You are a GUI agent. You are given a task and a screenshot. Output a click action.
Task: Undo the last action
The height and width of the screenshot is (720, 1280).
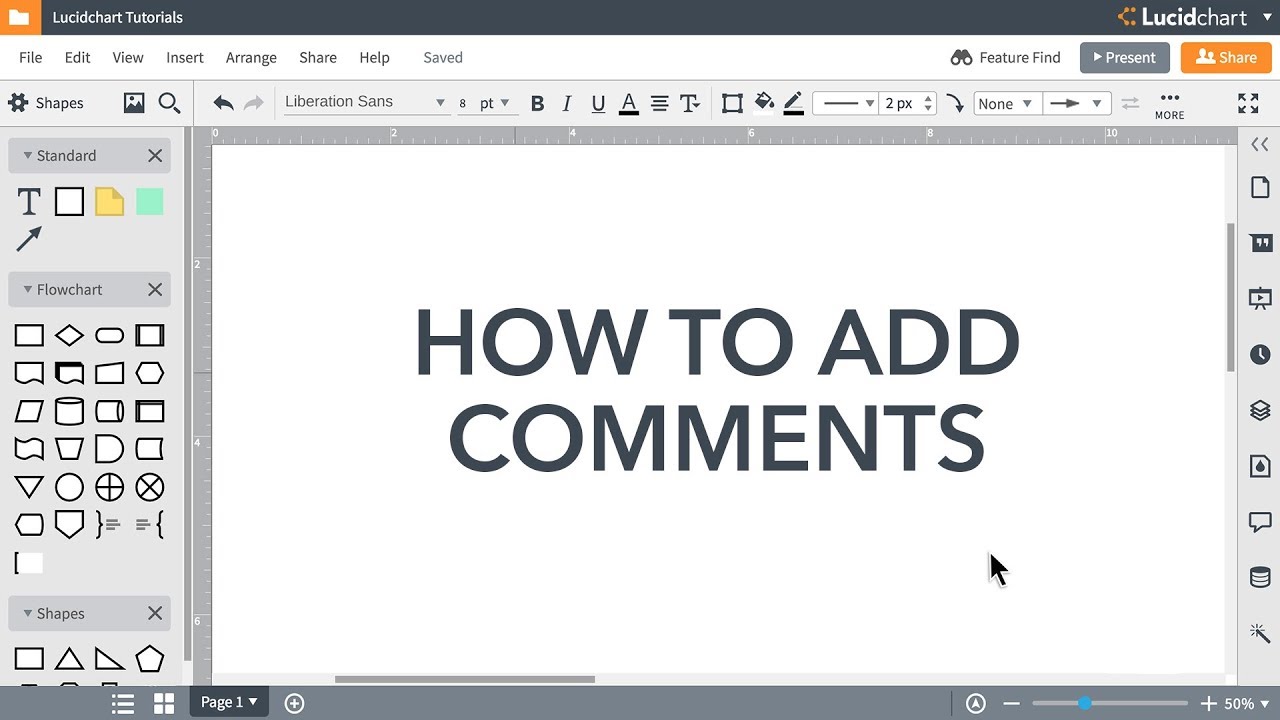(224, 103)
